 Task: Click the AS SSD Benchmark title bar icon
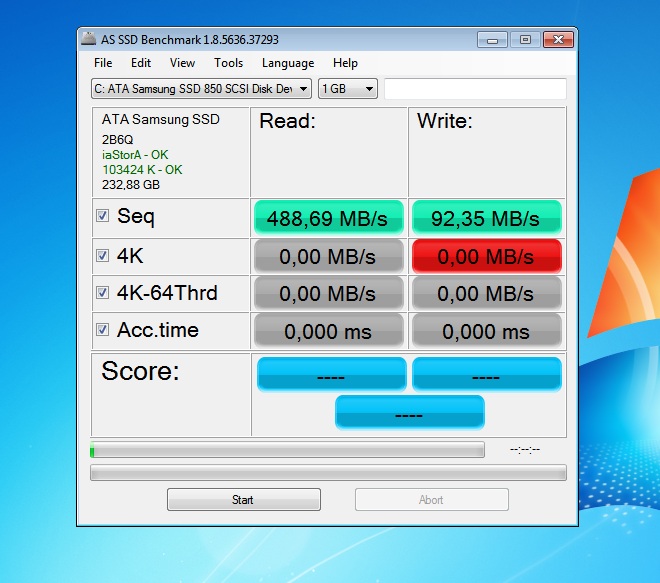pos(88,39)
